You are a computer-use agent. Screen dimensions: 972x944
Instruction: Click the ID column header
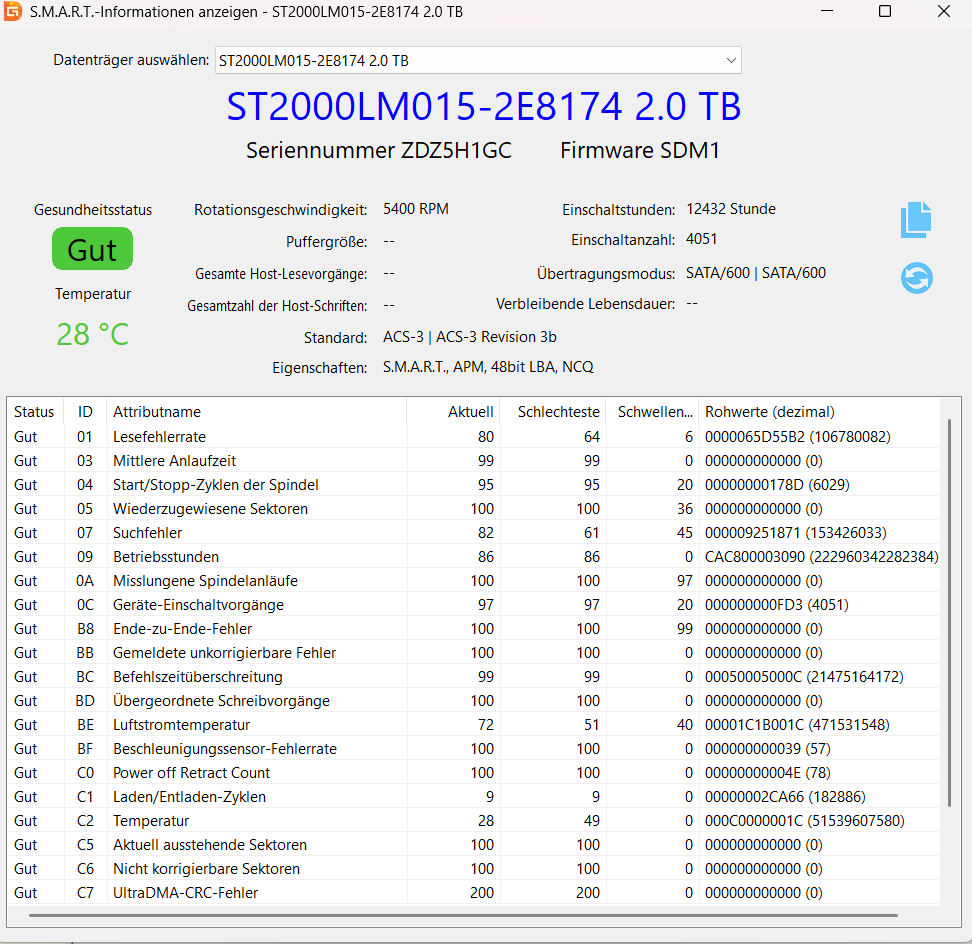(85, 412)
